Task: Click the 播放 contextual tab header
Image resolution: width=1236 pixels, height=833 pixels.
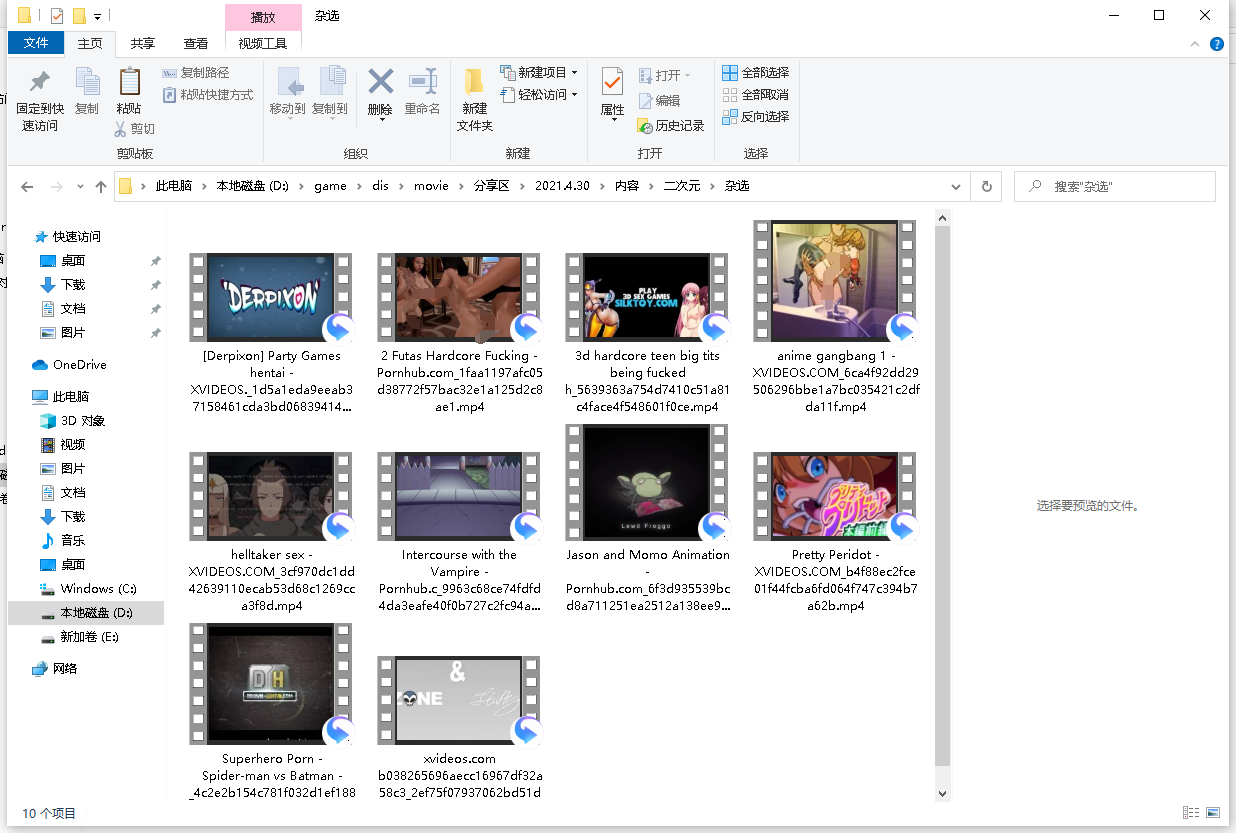Action: click(x=263, y=17)
